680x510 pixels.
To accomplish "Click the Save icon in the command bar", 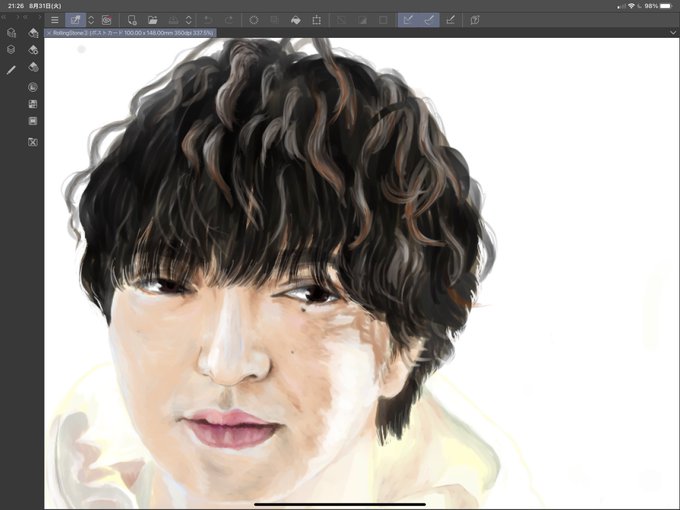I will (173, 20).
